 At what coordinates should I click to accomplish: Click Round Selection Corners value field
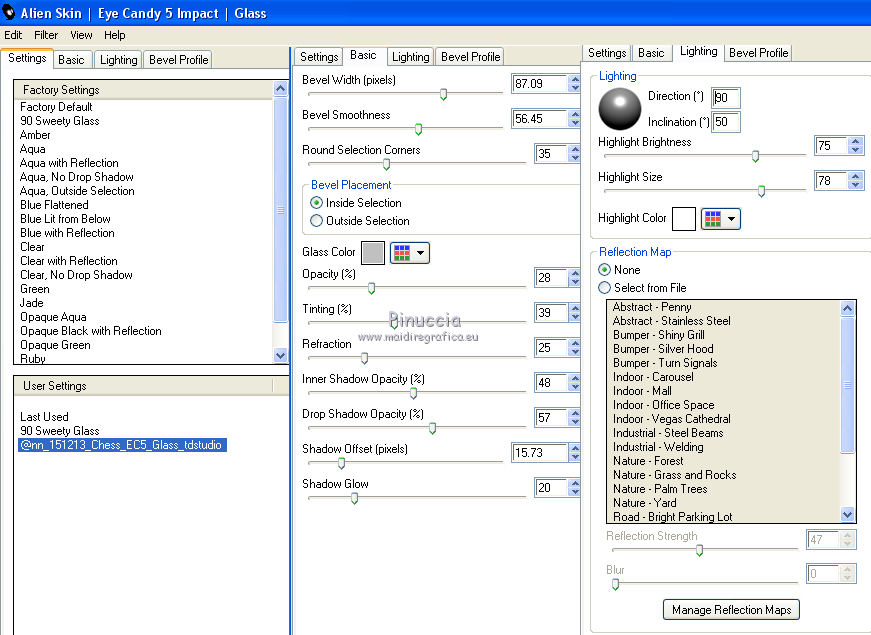point(551,153)
